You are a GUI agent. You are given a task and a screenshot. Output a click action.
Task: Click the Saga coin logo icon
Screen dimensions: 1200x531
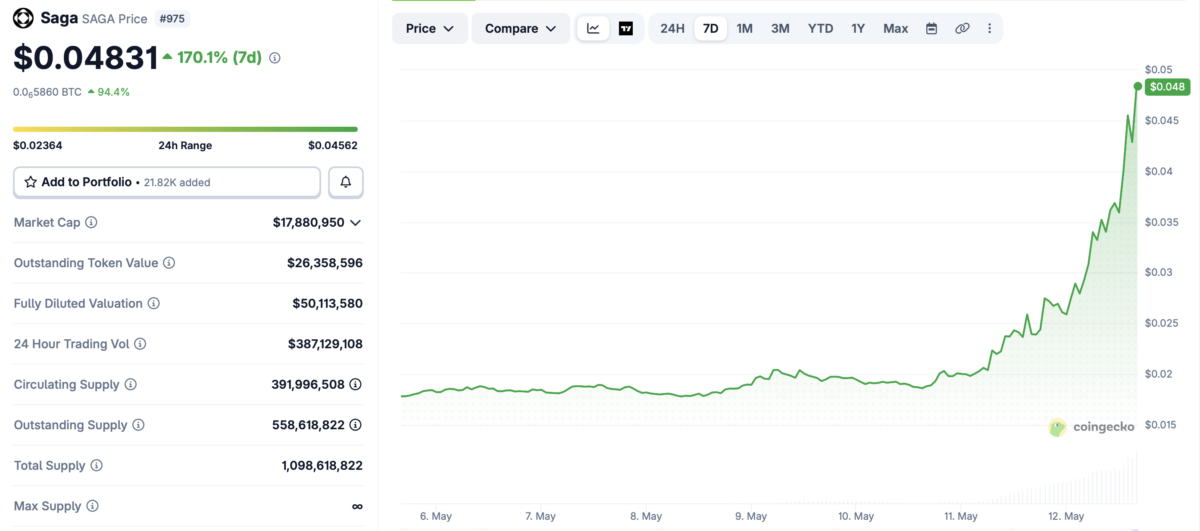click(x=23, y=18)
